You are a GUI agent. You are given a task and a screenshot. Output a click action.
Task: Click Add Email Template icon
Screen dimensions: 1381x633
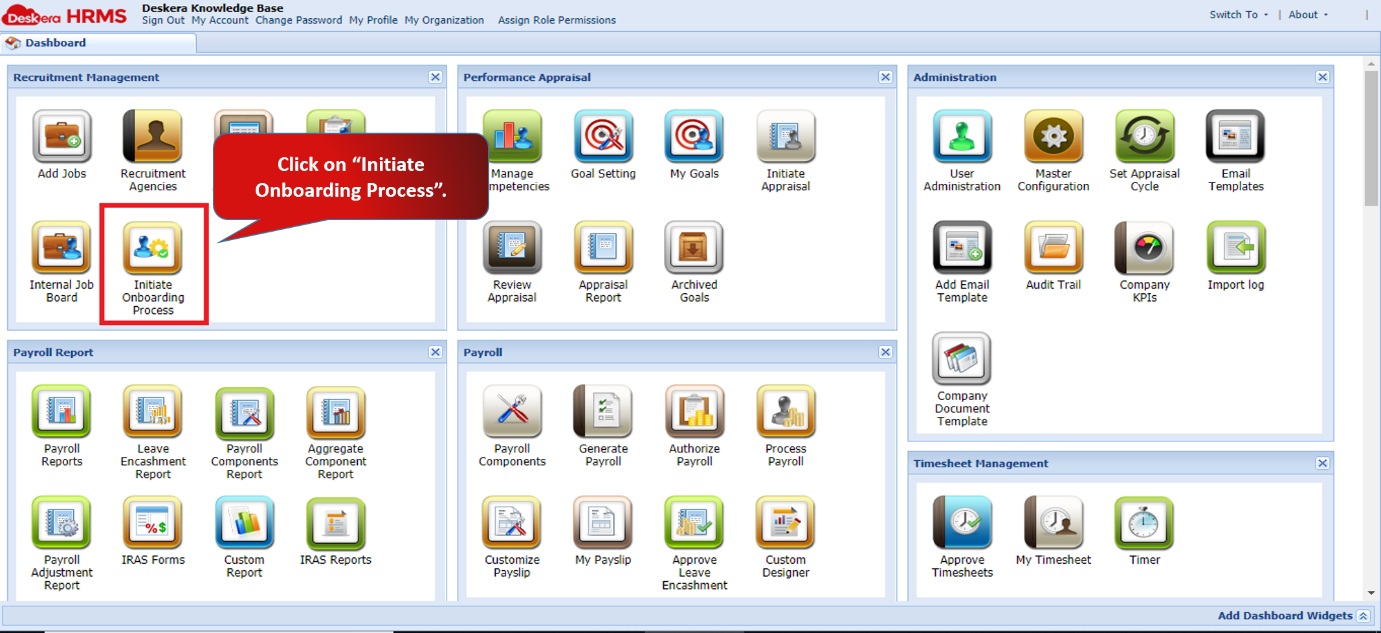pos(962,248)
